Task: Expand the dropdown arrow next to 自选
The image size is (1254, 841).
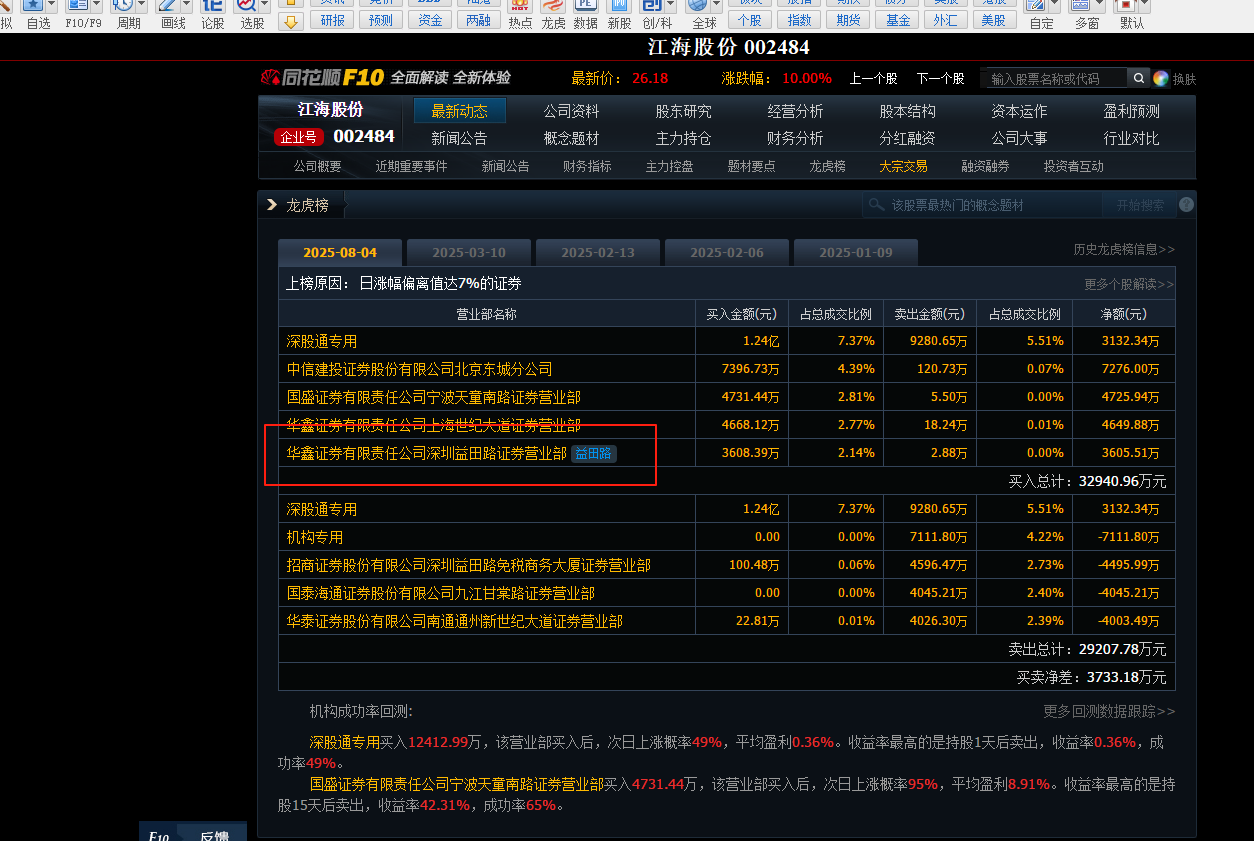Action: [52, 5]
